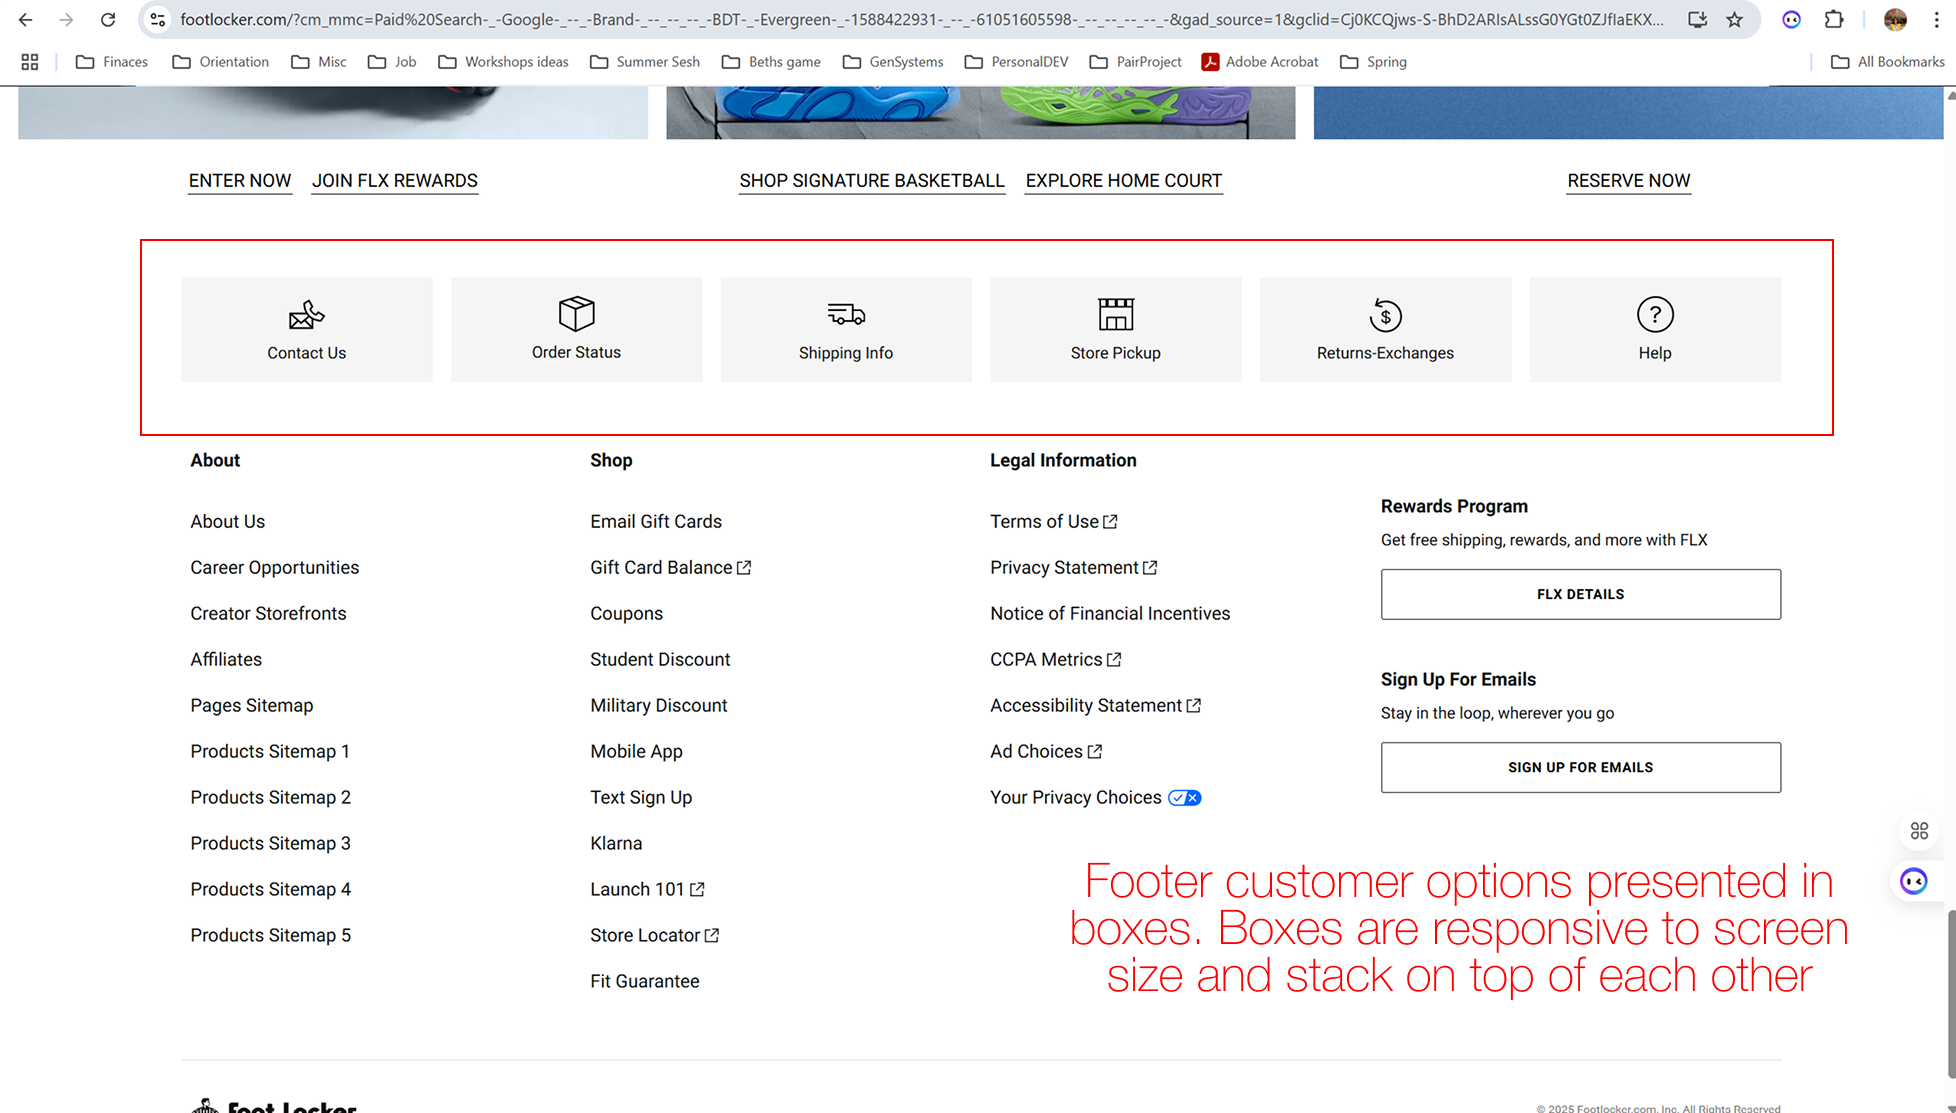Click the floating grid widget icon
This screenshot has height=1113, width=1956.
coord(1919,831)
